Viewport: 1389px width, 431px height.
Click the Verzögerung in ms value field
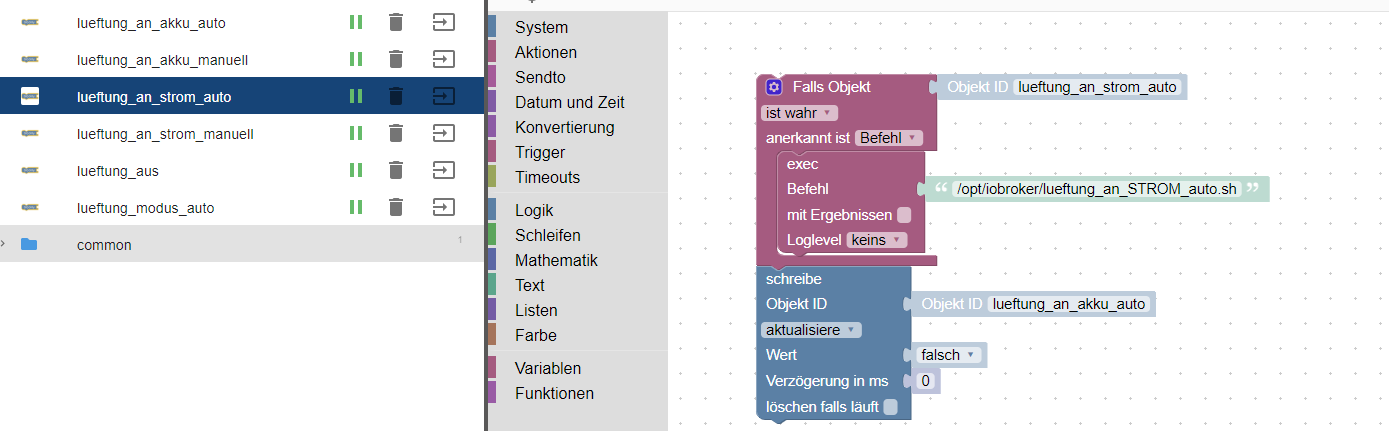pos(926,381)
